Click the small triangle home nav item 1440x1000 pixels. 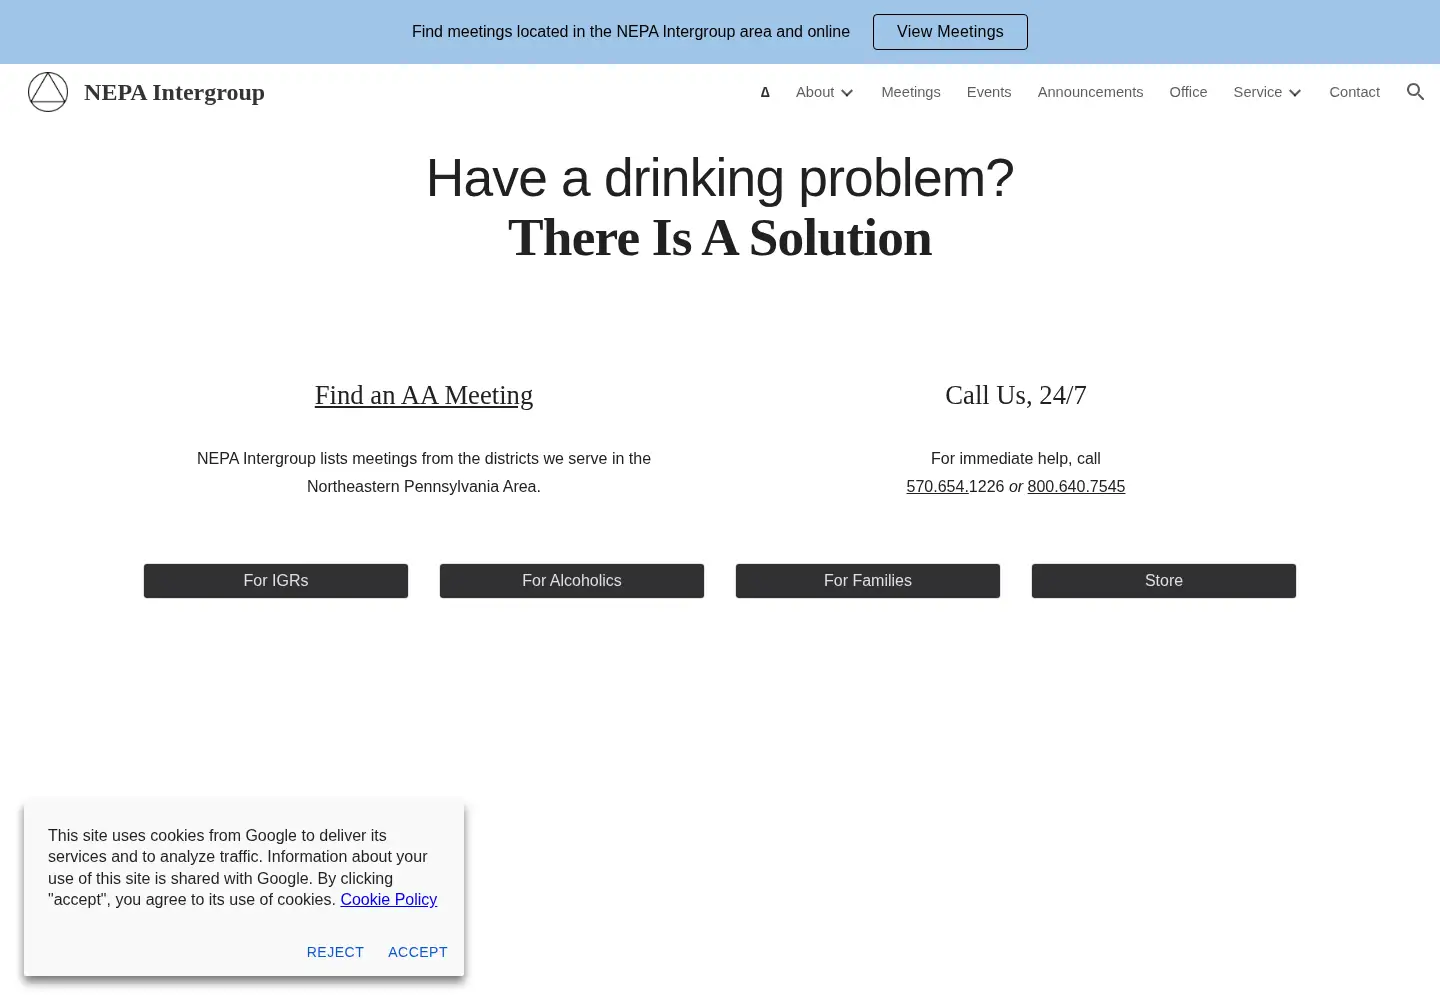click(765, 92)
